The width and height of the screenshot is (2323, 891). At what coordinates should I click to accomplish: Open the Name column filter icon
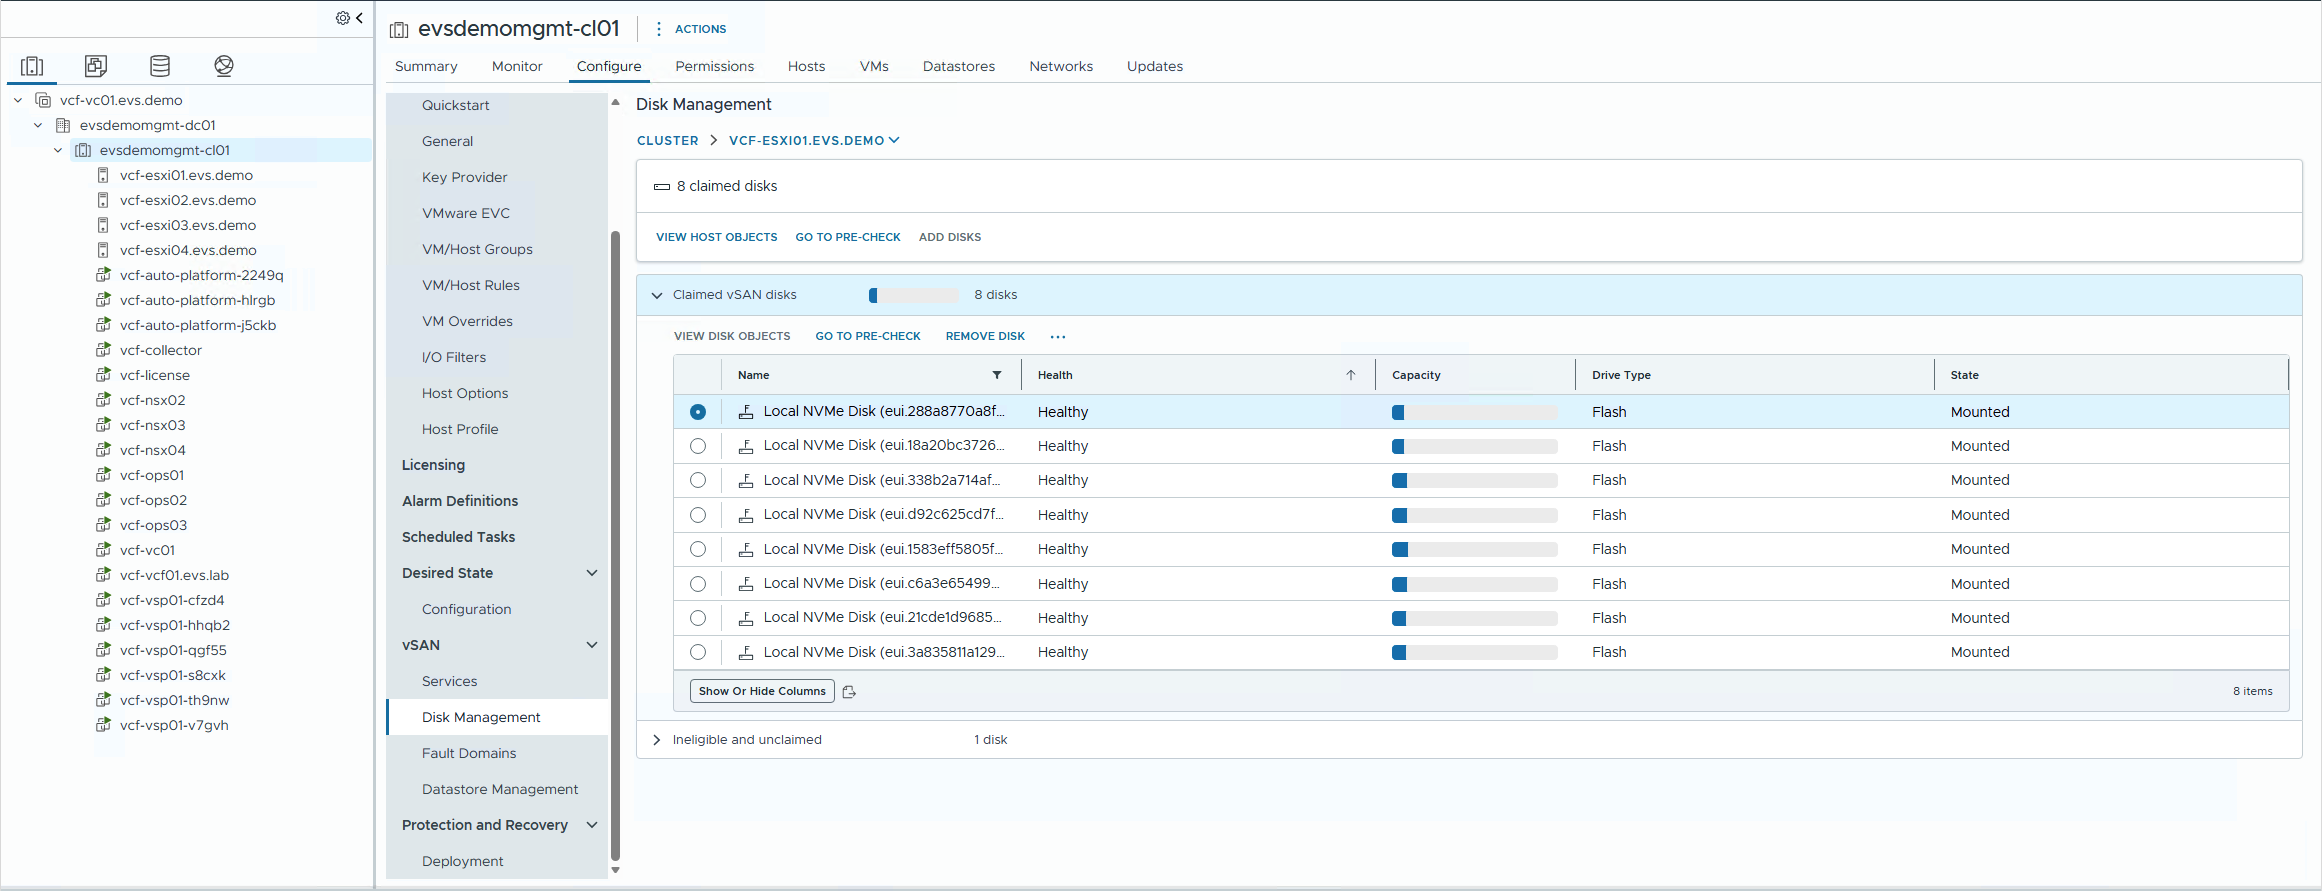tap(997, 375)
